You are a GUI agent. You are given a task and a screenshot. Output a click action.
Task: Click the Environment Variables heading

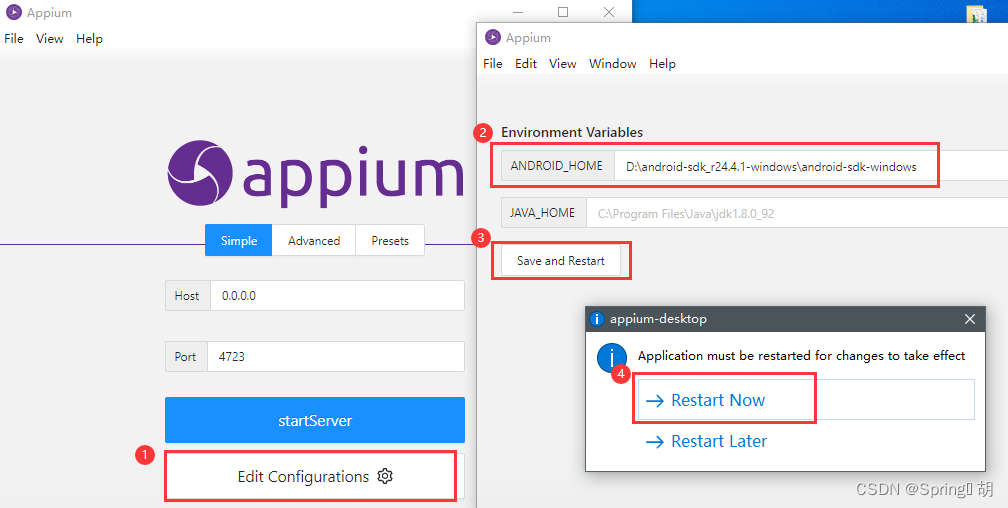point(572,132)
